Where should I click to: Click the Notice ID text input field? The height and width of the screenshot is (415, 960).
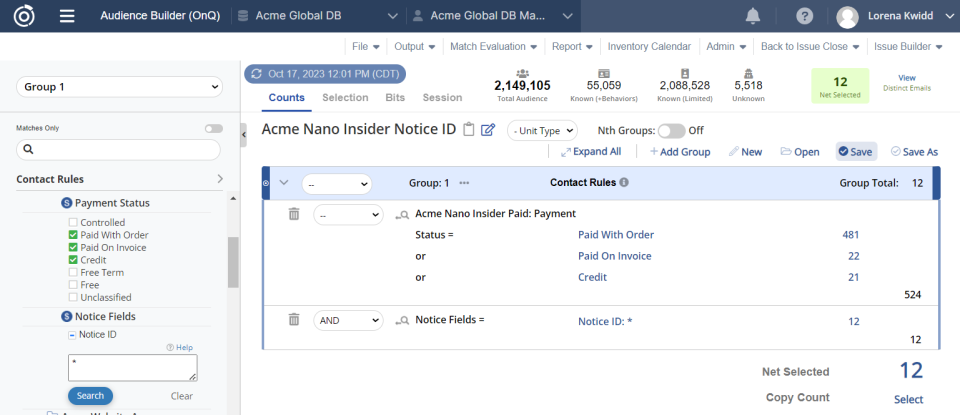pos(132,367)
